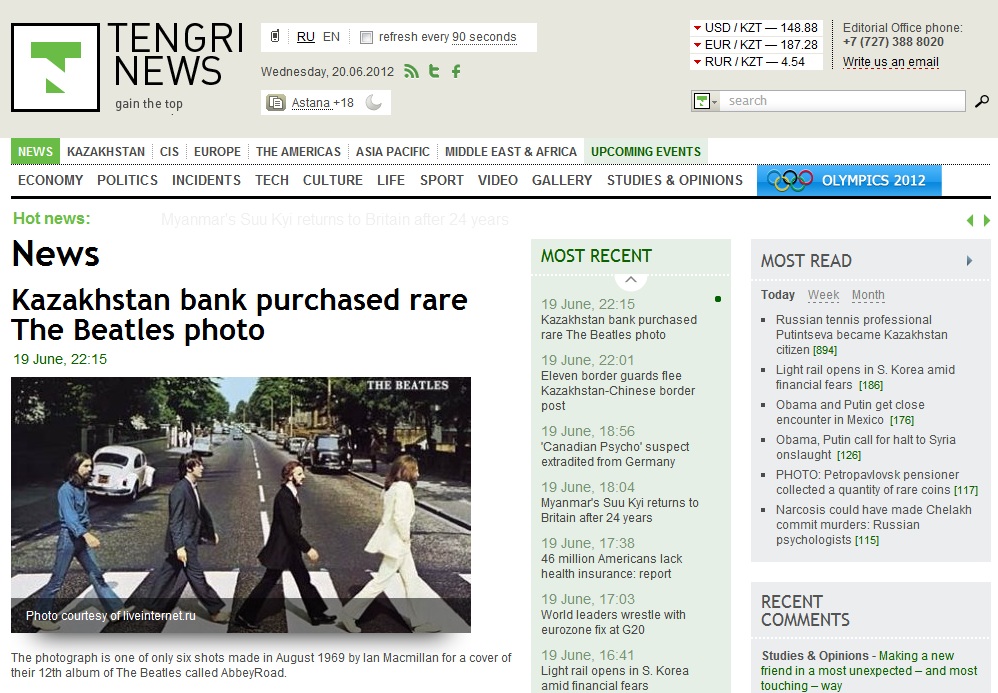Screen dimensions: 998x693
Task: Open the ASIA PACIFIC section
Action: tap(393, 151)
